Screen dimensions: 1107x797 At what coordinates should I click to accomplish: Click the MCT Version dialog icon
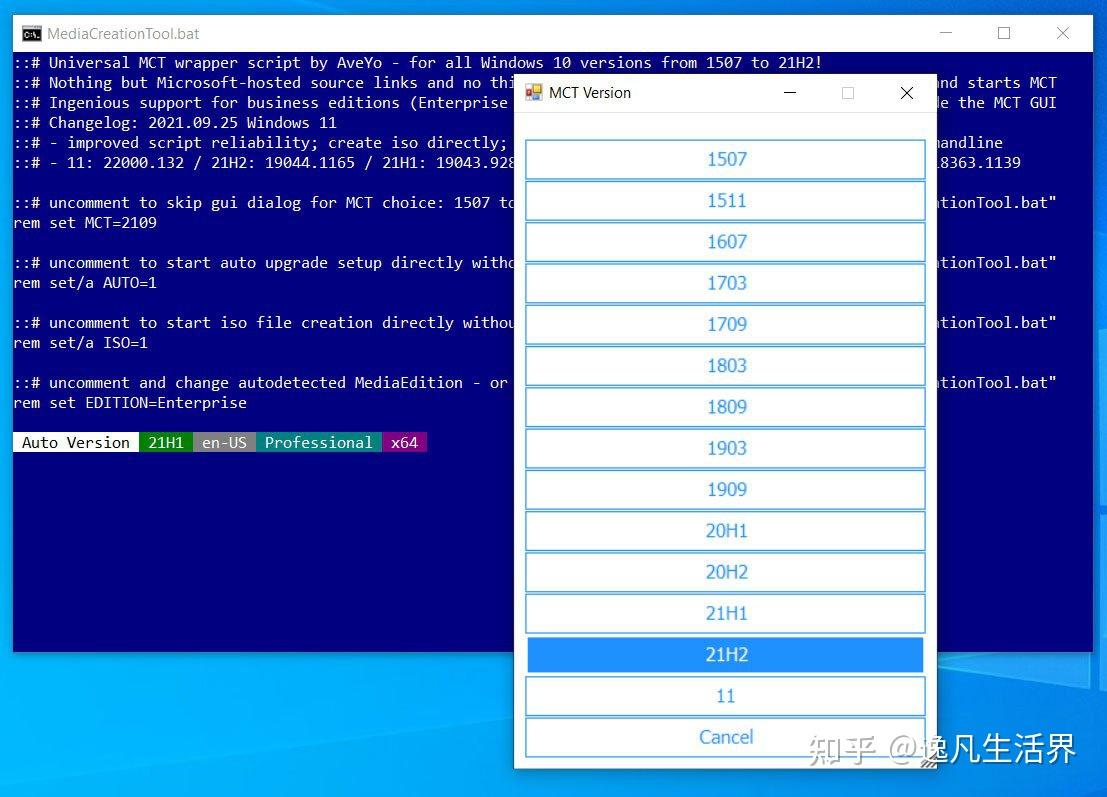point(533,92)
